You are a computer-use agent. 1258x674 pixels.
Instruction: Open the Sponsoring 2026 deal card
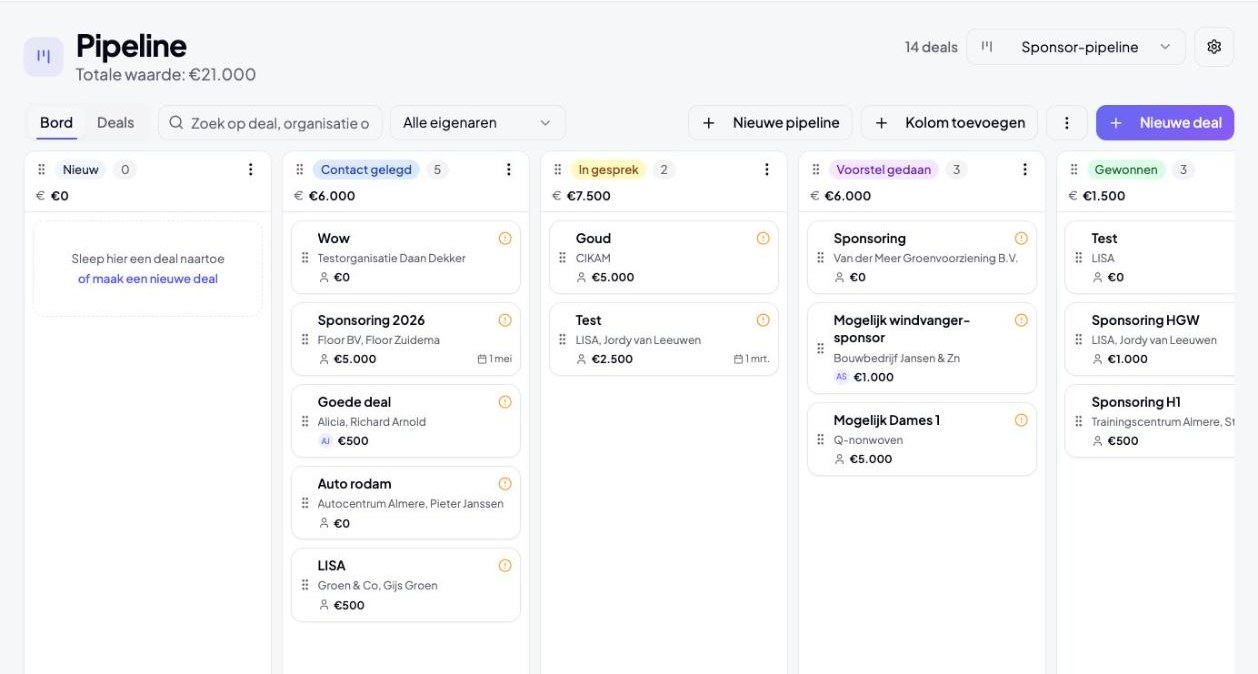coord(406,339)
